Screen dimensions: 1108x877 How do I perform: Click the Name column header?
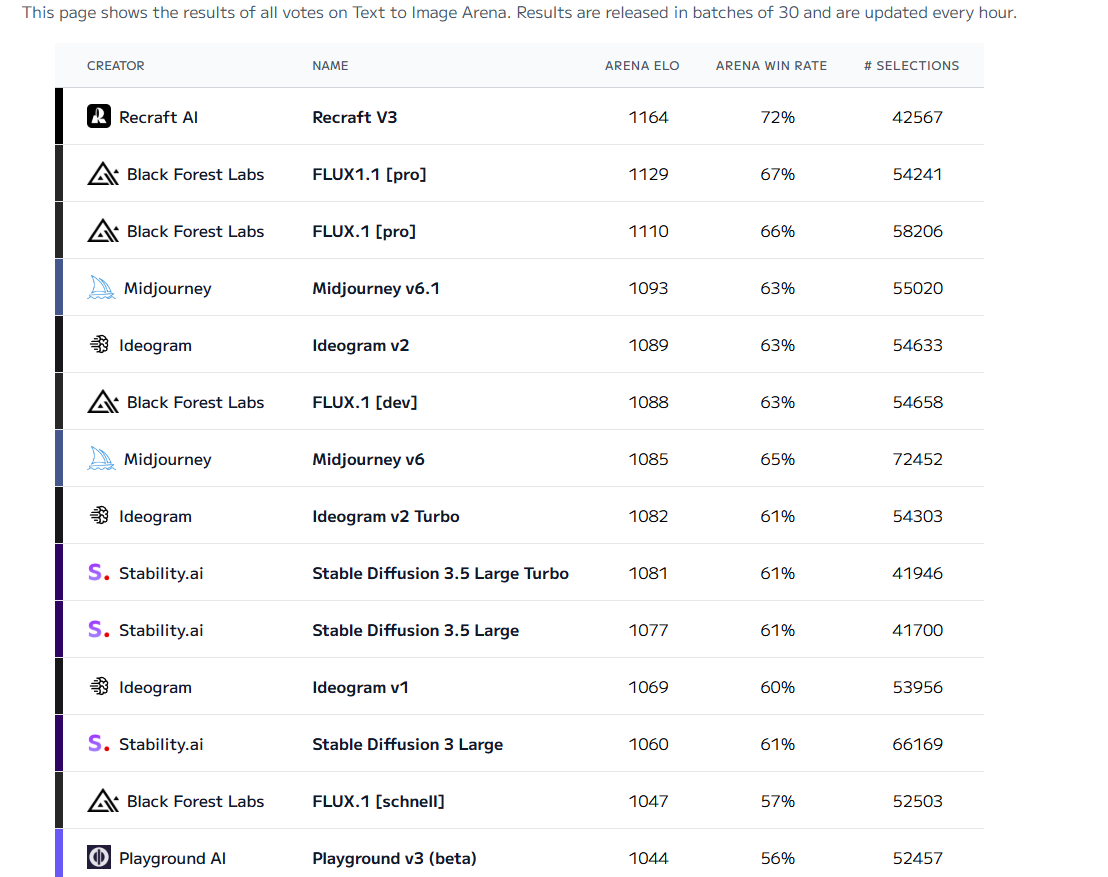[x=330, y=66]
